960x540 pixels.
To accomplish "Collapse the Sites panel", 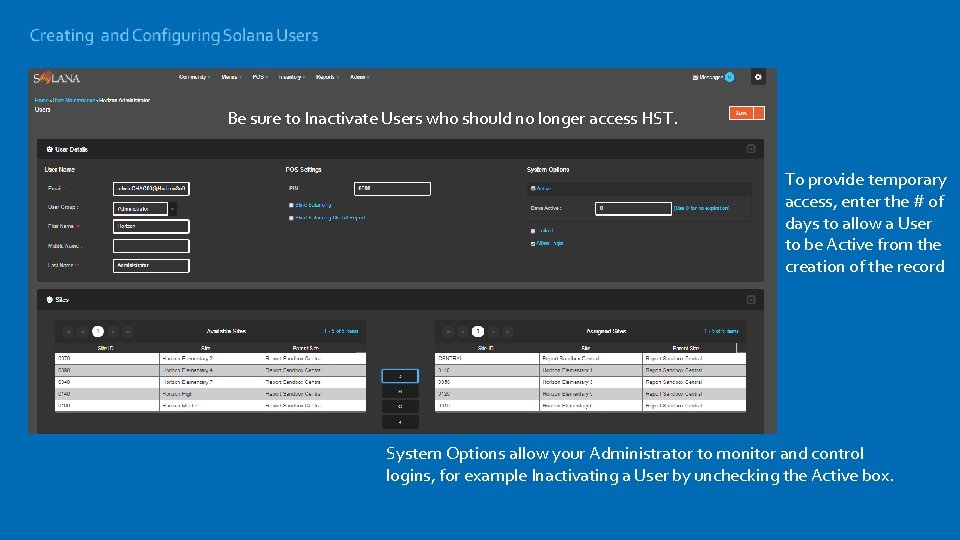I will click(x=751, y=299).
